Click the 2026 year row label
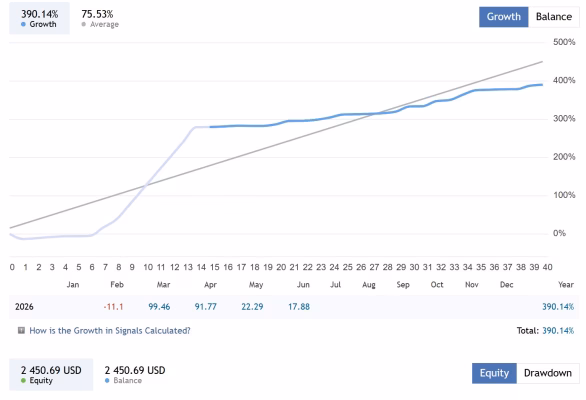Viewport: 586px width, 400px height. click(24, 307)
